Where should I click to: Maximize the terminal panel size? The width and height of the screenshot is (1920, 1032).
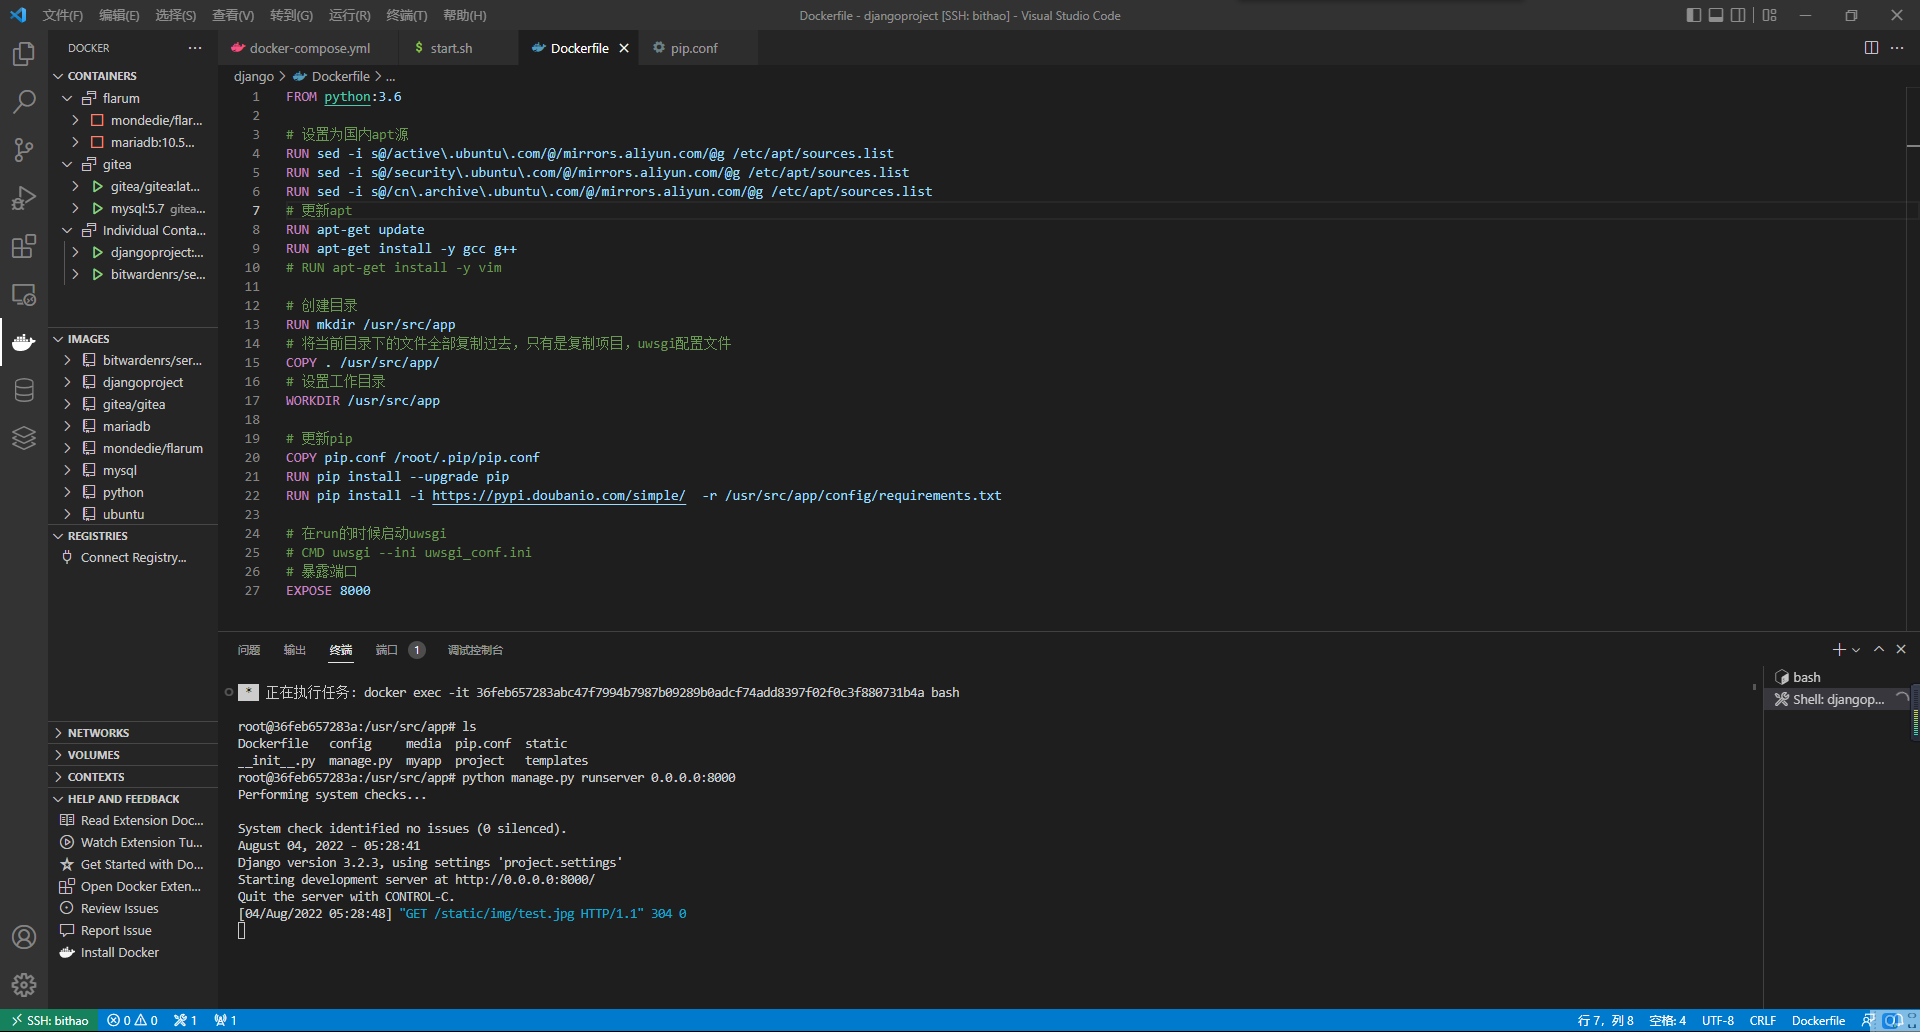coord(1879,650)
